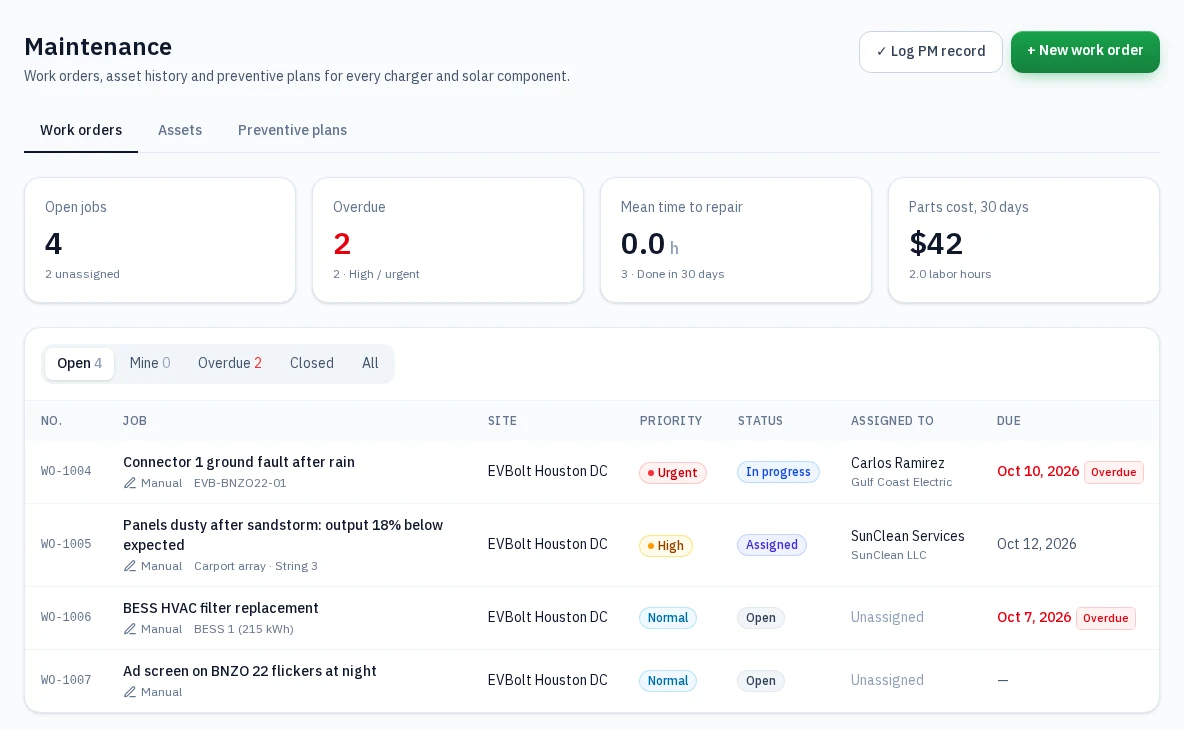Open job Ad screen on BNZO 22 flickers

click(x=249, y=671)
